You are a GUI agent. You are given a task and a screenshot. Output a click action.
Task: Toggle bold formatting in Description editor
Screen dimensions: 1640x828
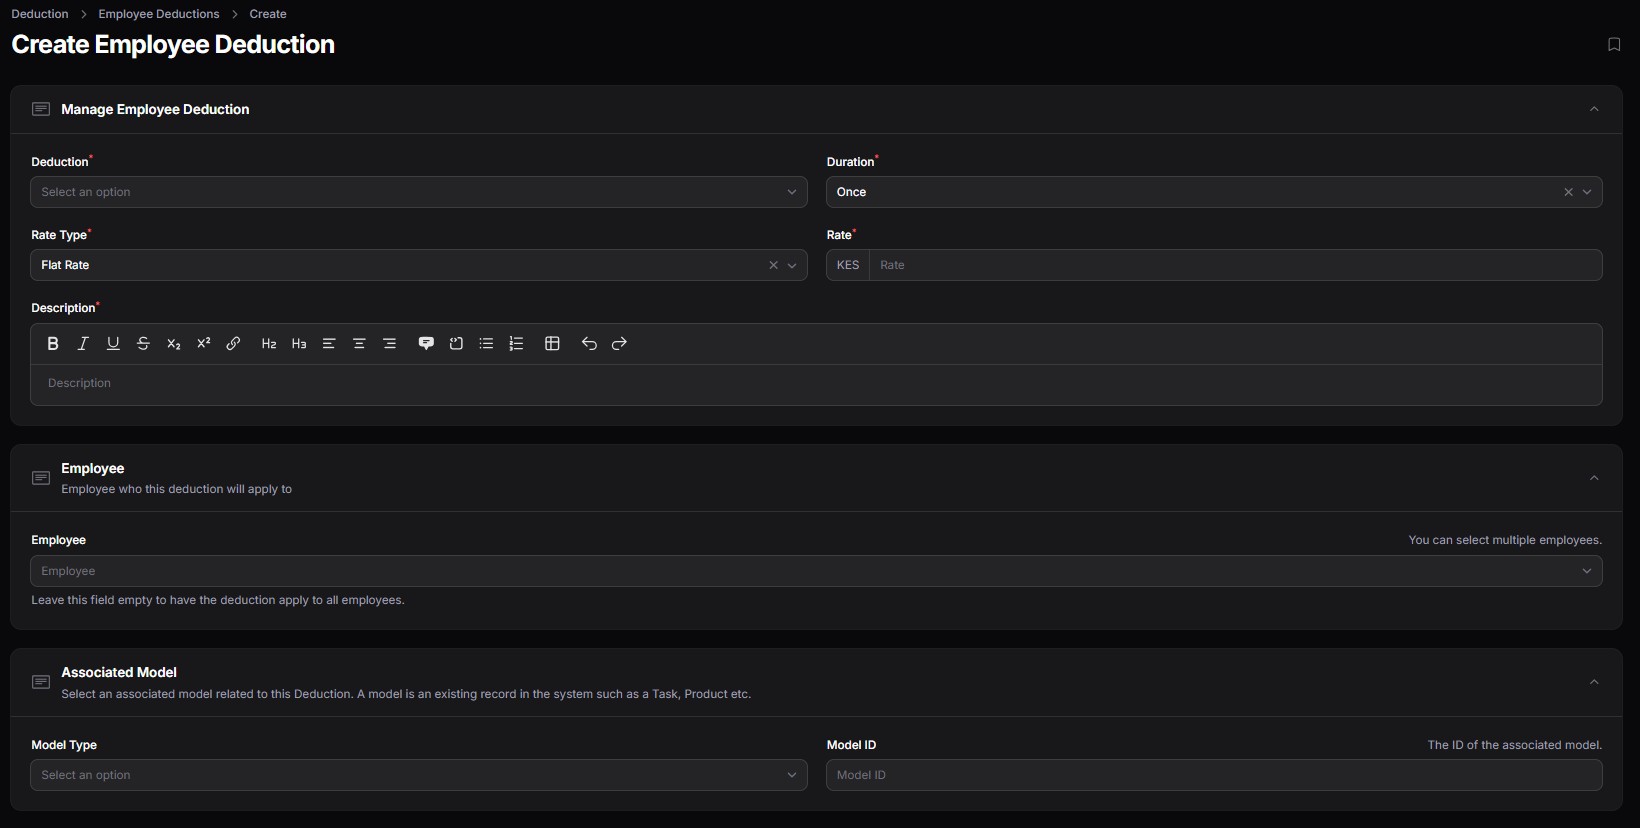[53, 343]
